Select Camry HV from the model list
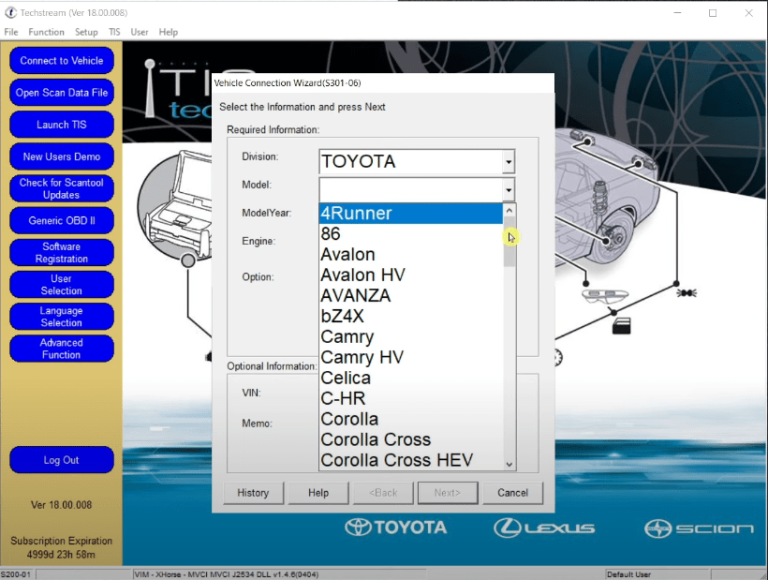The height and width of the screenshot is (580, 768). [361, 357]
